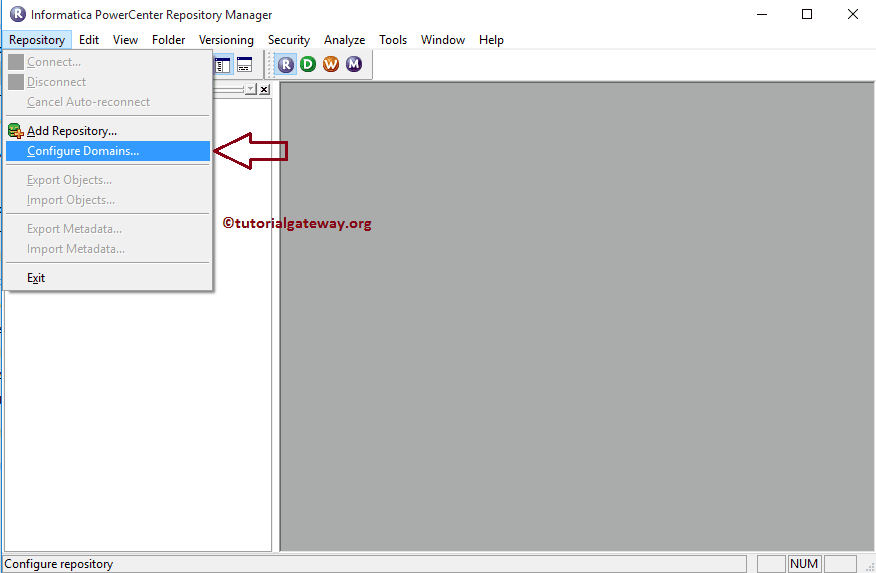The image size is (876, 573).
Task: Click the NUM indicator in status bar
Action: tap(804, 564)
